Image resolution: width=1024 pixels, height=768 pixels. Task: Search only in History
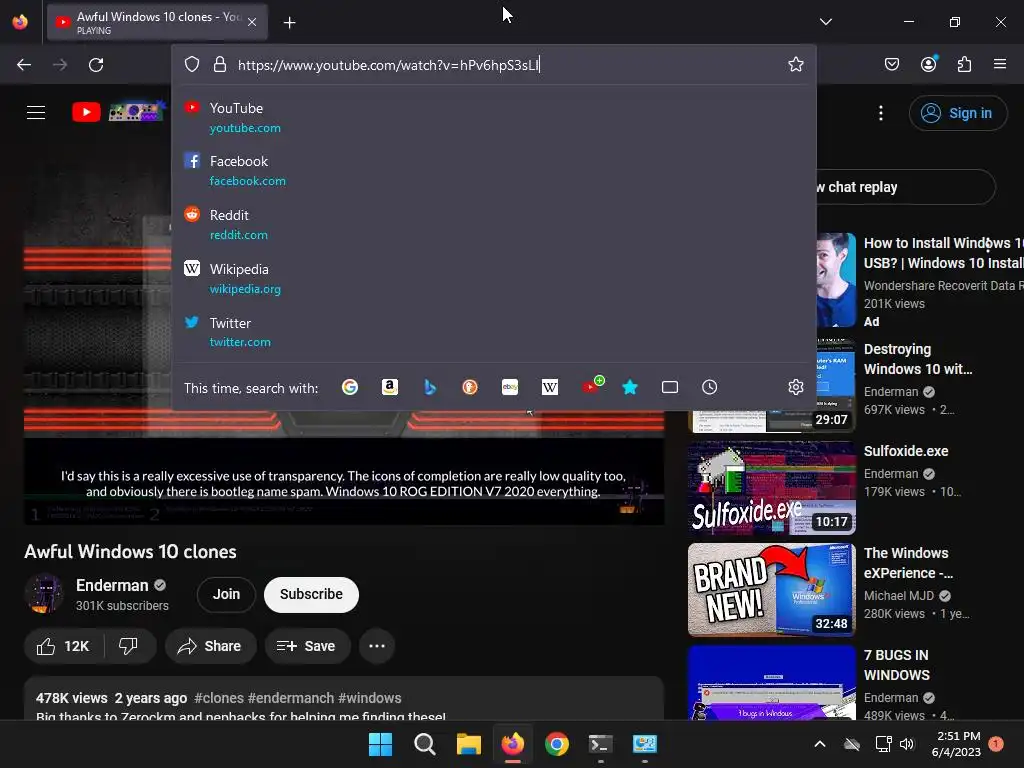click(x=709, y=387)
